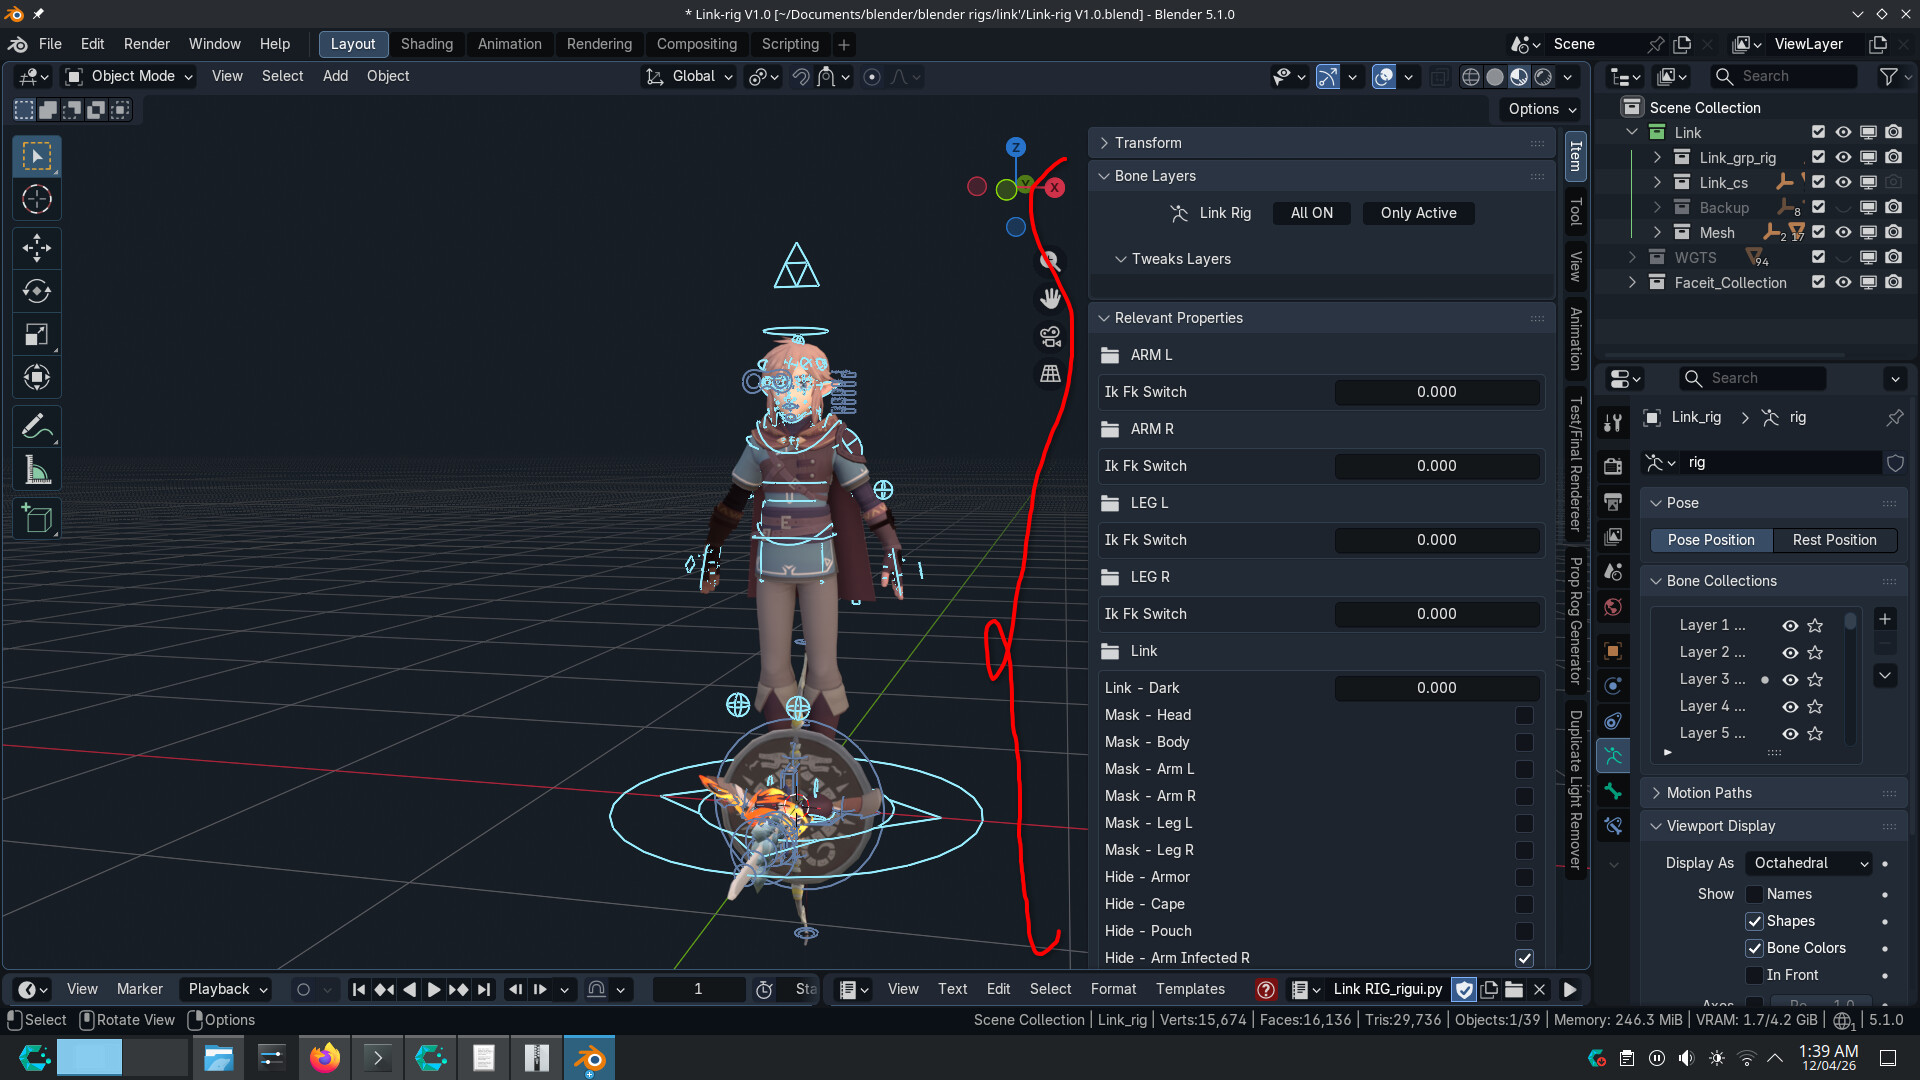This screenshot has height=1080, width=1920.
Task: Select the Scale tool
Action: (x=37, y=335)
